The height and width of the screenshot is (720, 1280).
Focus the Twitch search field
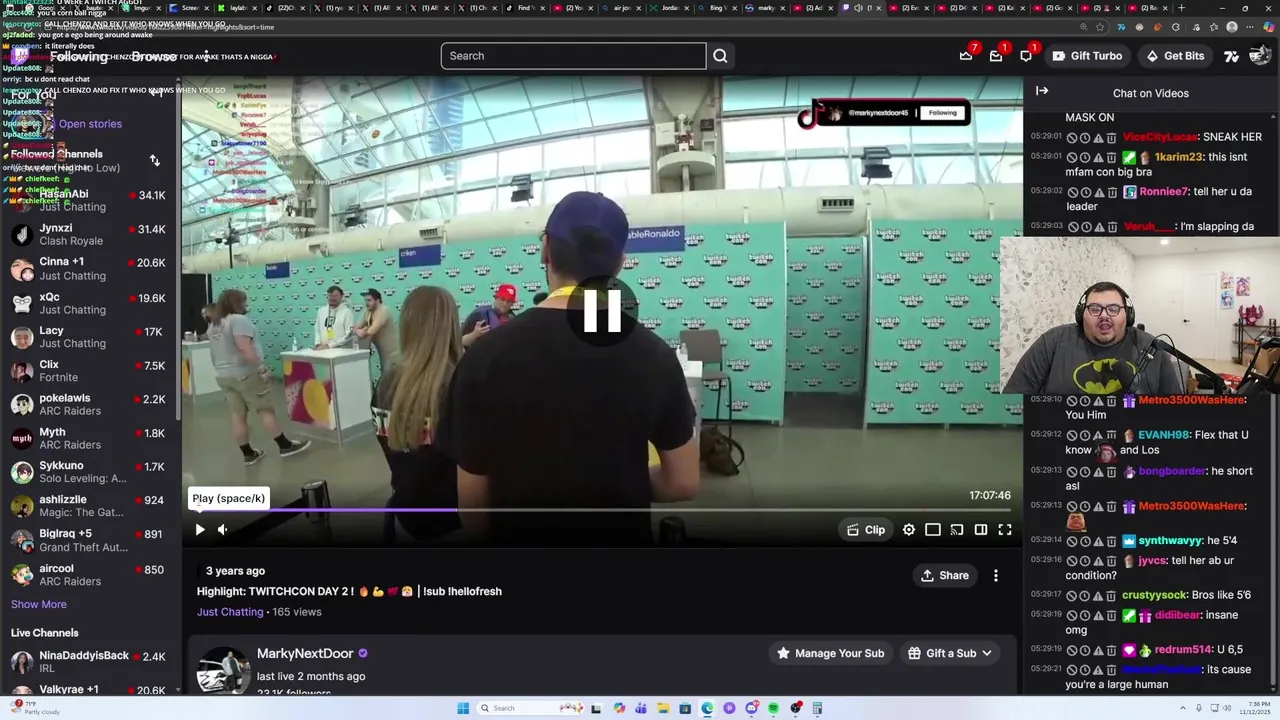(x=573, y=56)
